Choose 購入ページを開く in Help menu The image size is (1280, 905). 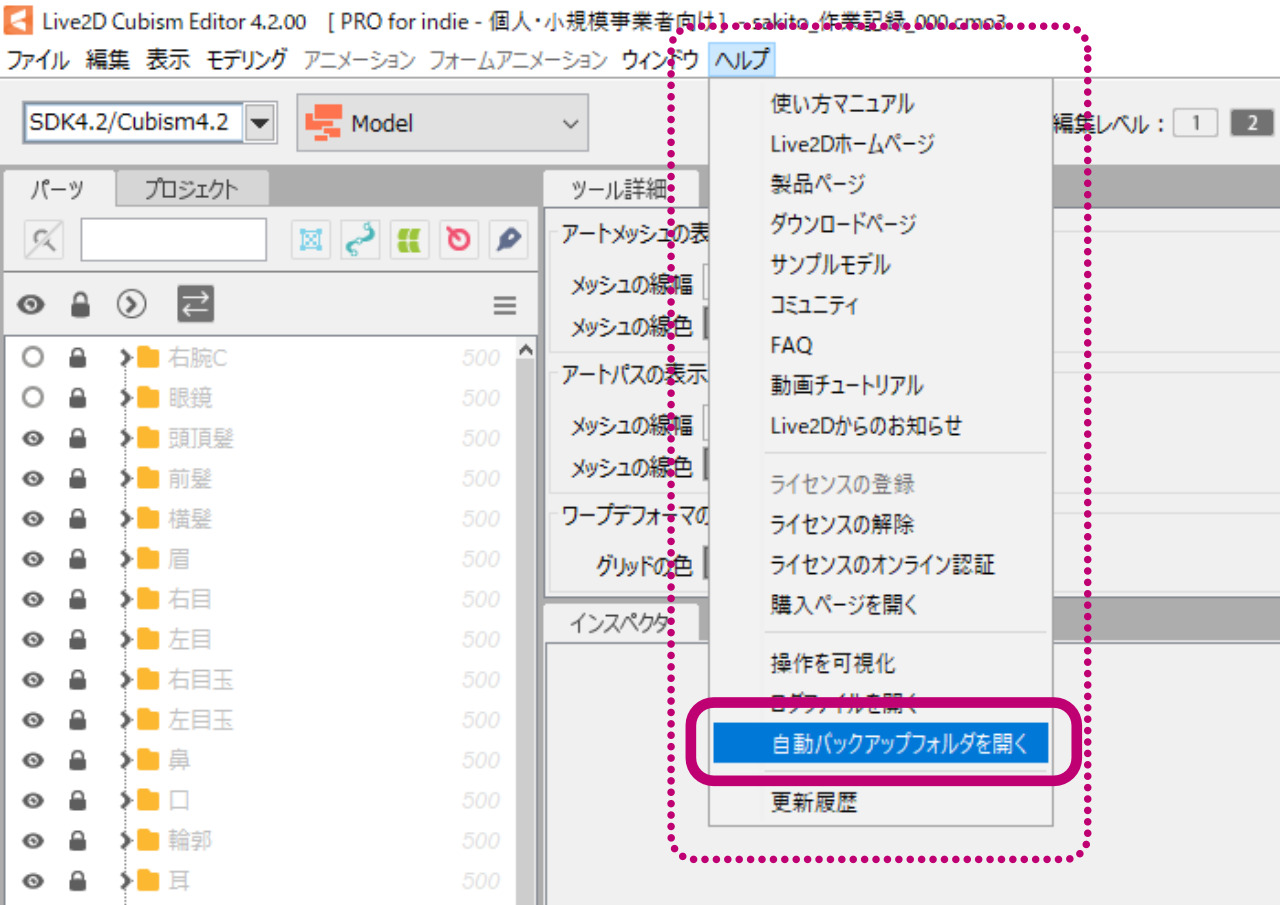[x=880, y=604]
